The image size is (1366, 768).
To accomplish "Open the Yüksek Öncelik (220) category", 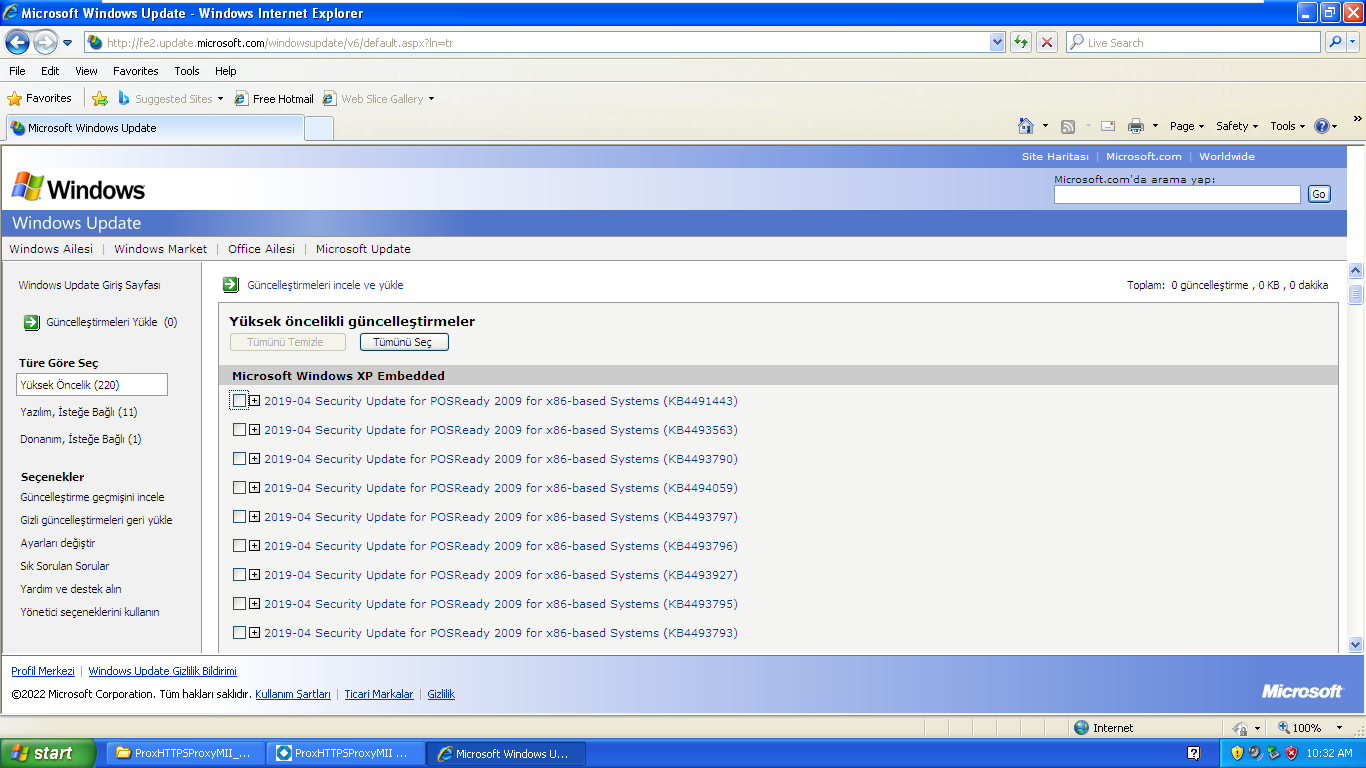I will [x=92, y=385].
